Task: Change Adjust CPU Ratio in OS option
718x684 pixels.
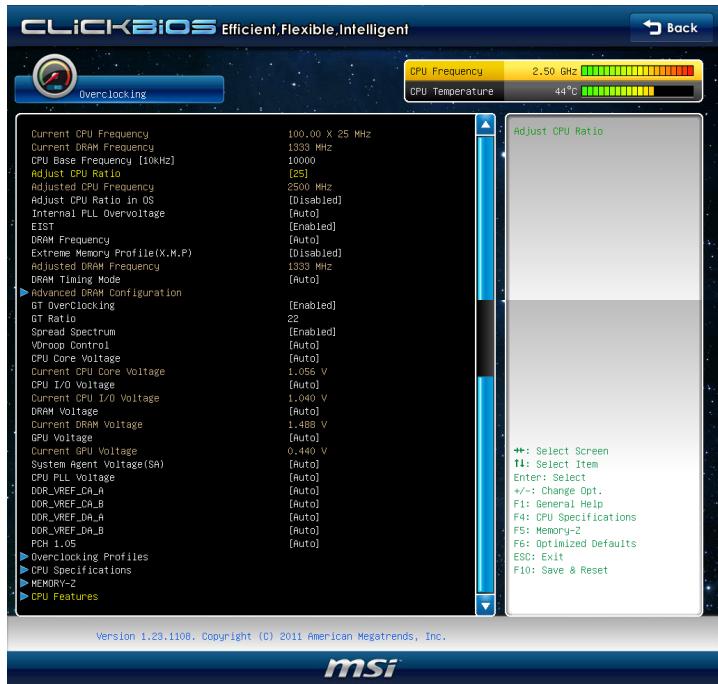Action: pos(315,200)
